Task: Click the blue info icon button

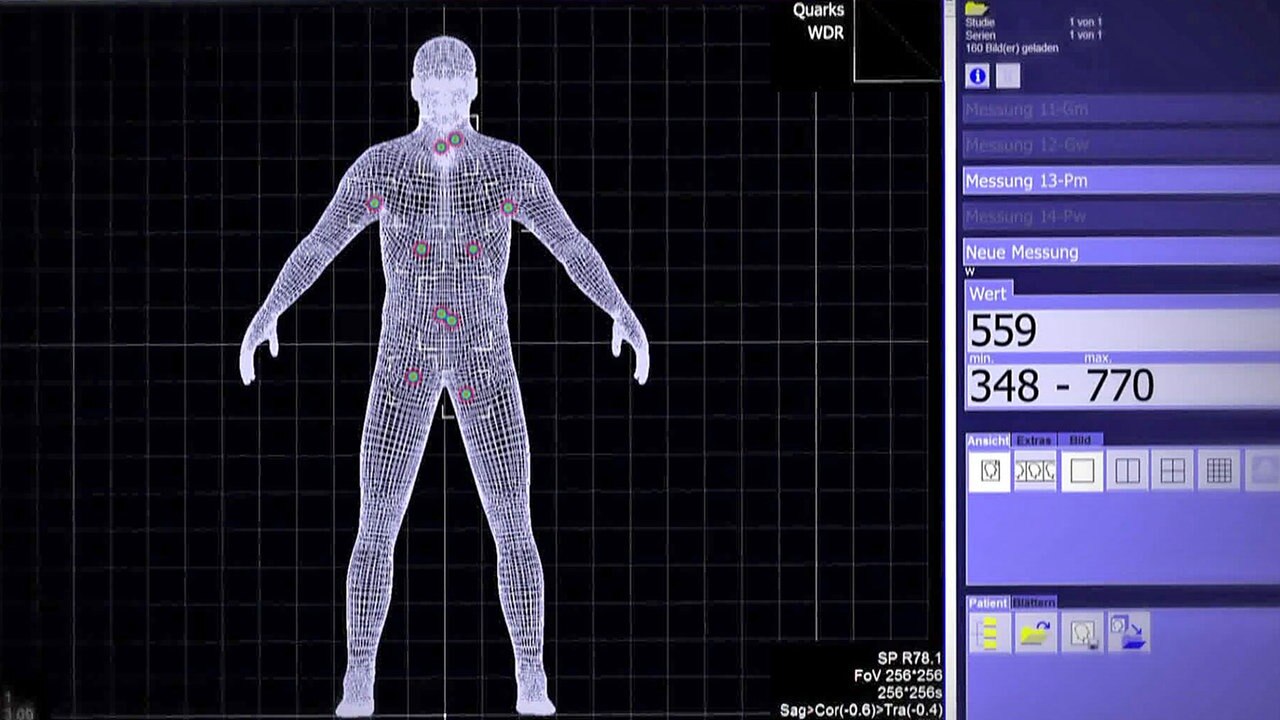Action: (x=977, y=76)
